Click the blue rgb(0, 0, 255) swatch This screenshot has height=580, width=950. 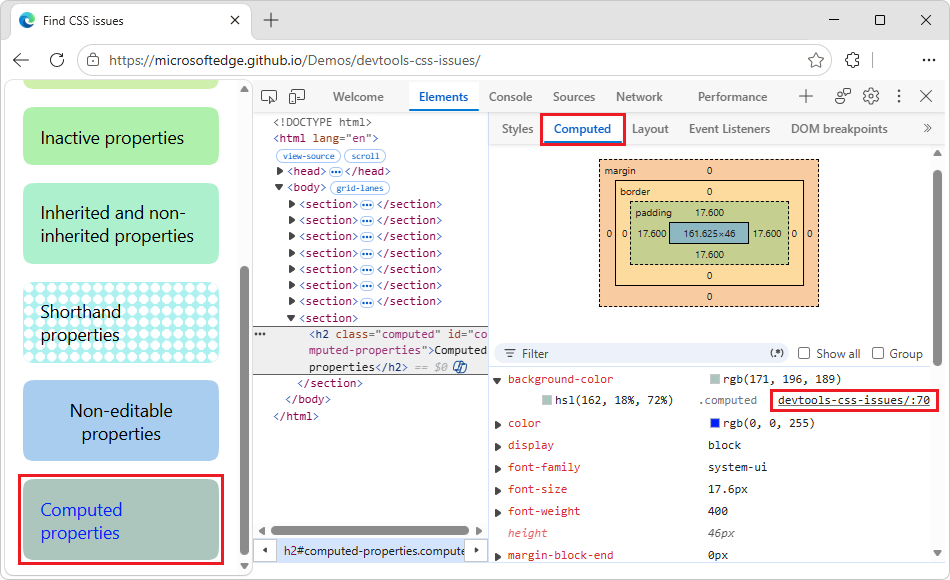pyautogui.click(x=715, y=423)
